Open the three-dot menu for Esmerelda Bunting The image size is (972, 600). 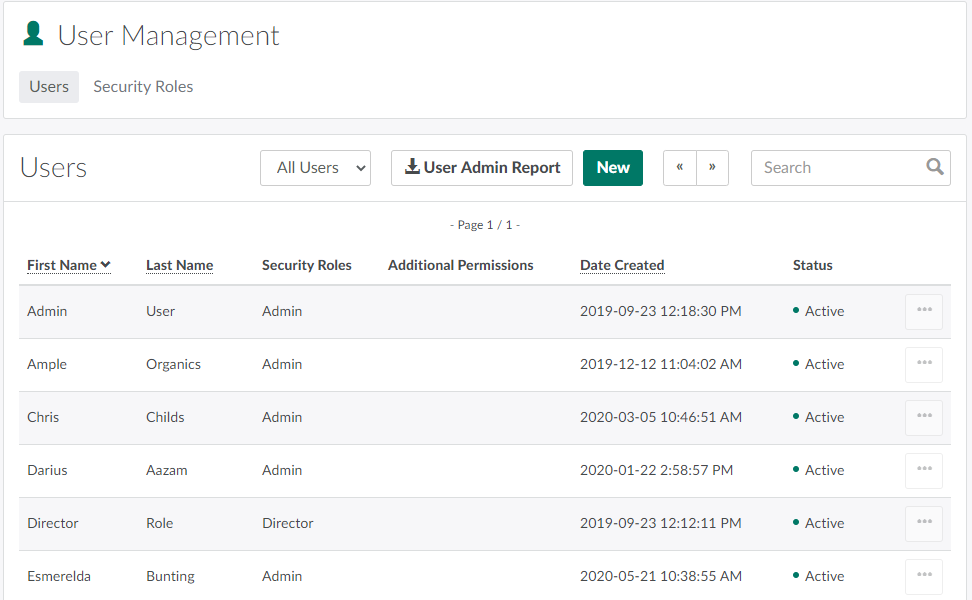[x=923, y=576]
